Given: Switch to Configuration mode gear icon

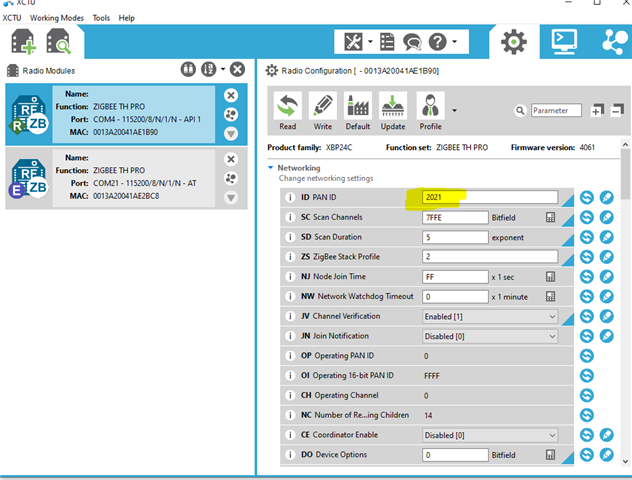Looking at the screenshot, I should [x=514, y=42].
